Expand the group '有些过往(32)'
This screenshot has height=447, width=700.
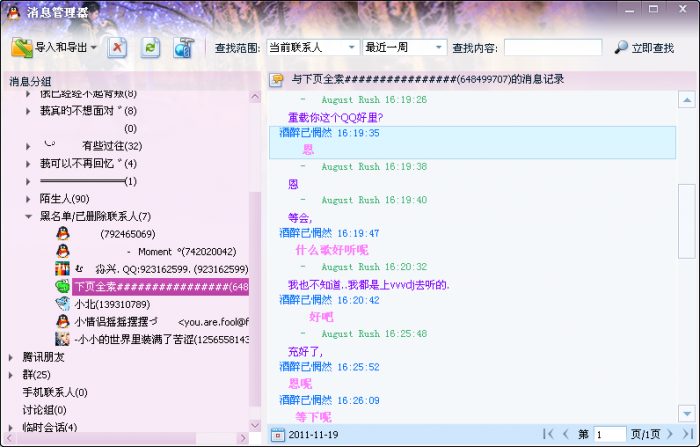(x=28, y=146)
